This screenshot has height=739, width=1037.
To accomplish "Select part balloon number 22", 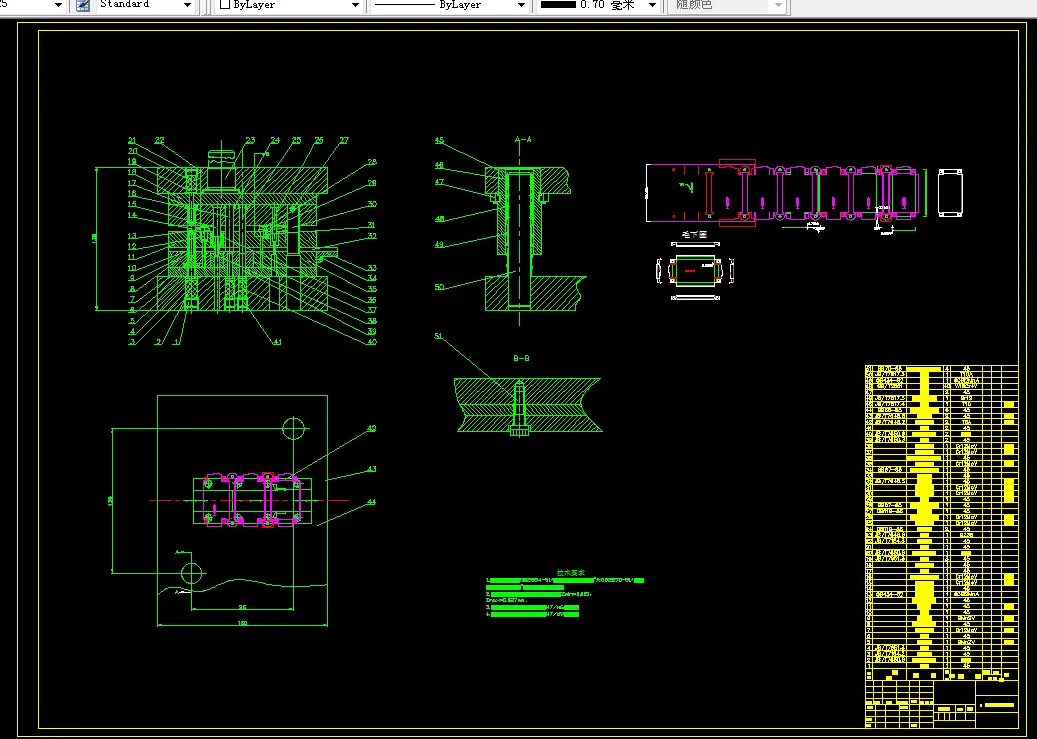I will click(x=159, y=140).
